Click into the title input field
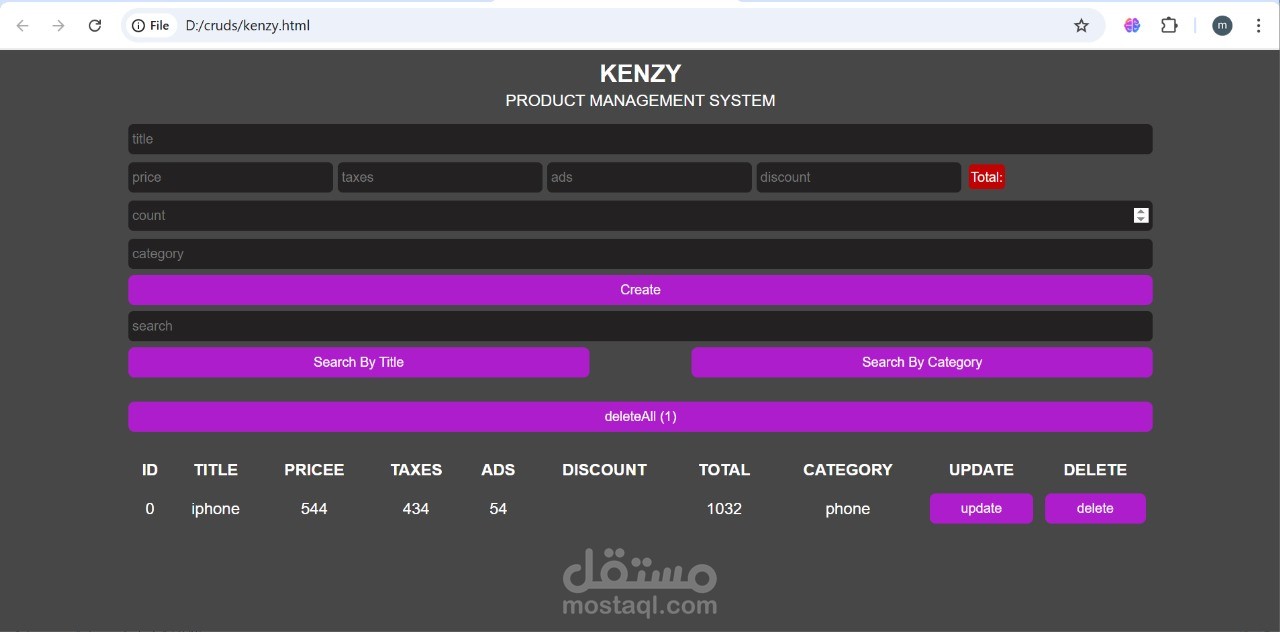This screenshot has width=1280, height=632. [x=640, y=139]
